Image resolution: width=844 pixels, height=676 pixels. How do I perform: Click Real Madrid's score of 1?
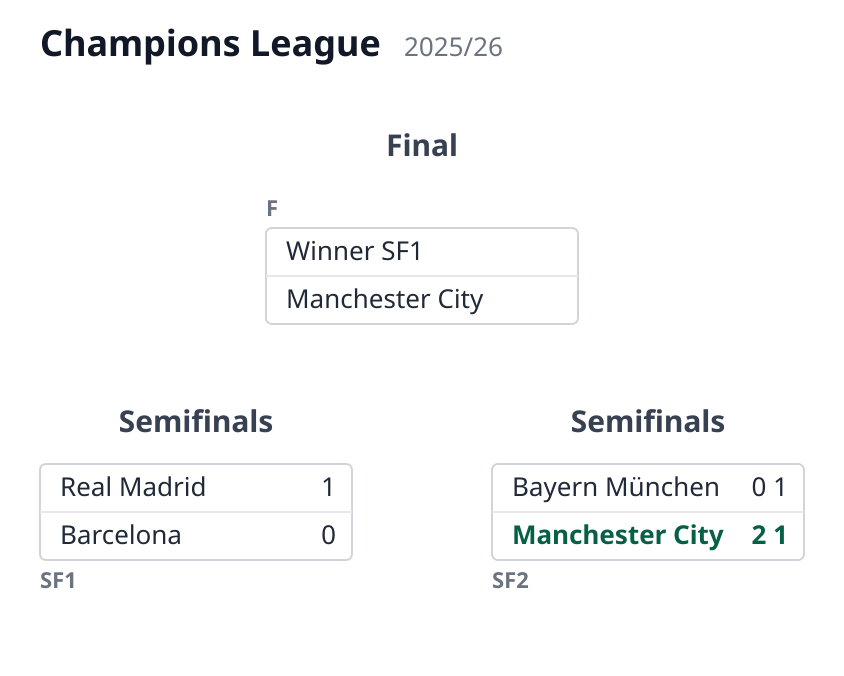pos(328,488)
